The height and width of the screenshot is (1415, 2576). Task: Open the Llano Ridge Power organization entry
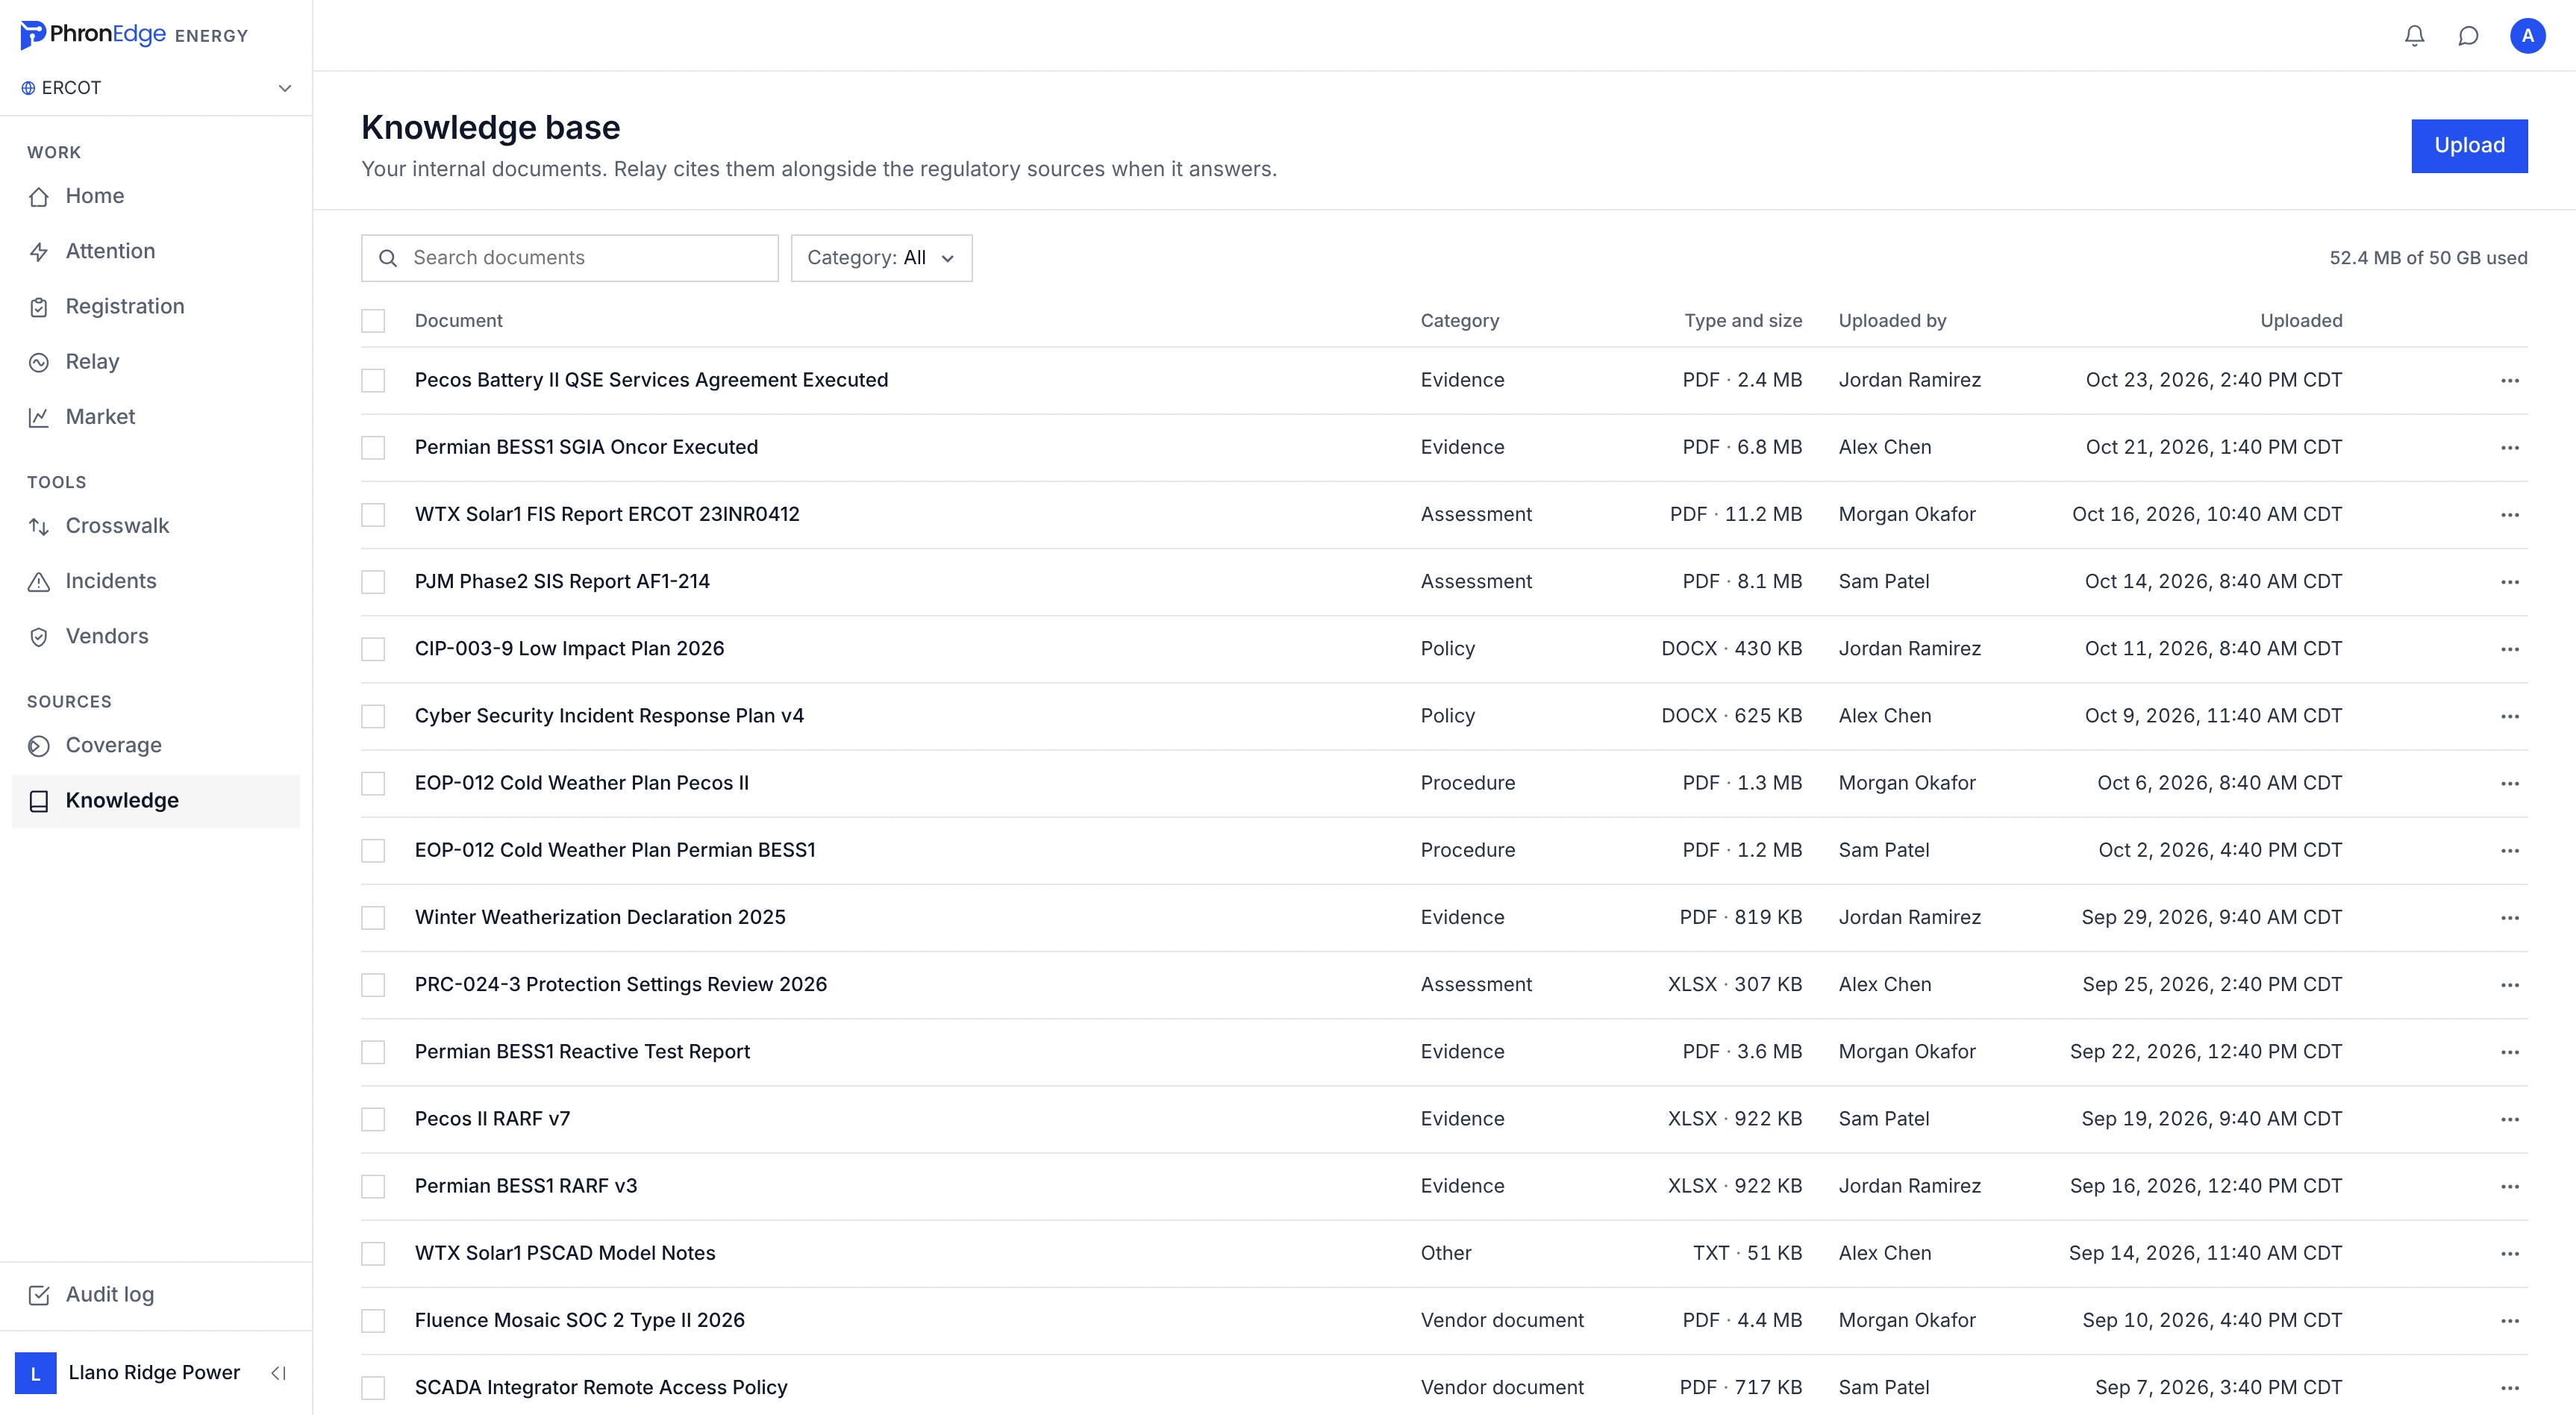(128, 1373)
